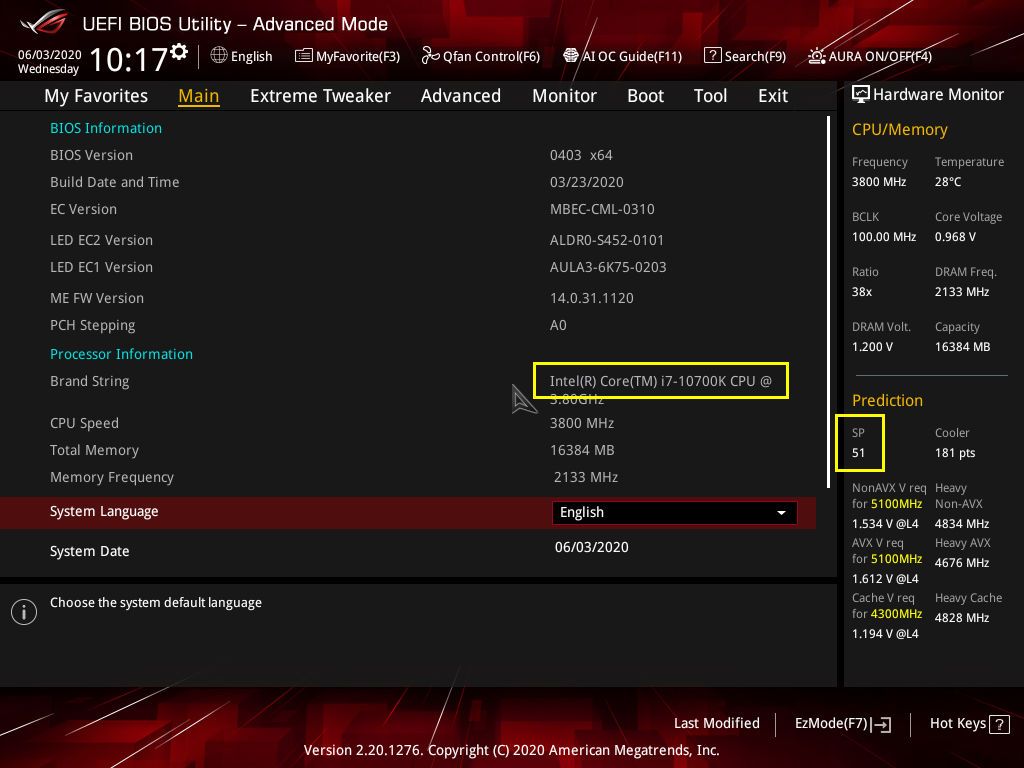The image size is (1024, 768).
Task: Toggle AURA ON/OFF(F4) lighting
Action: coord(870,56)
